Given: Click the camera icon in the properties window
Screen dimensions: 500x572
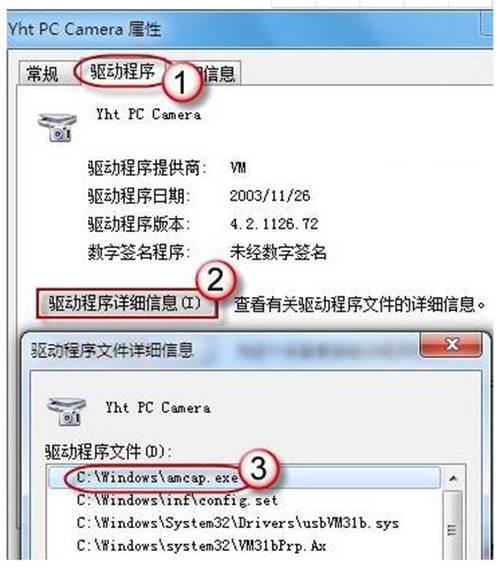Looking at the screenshot, I should 58,127.
